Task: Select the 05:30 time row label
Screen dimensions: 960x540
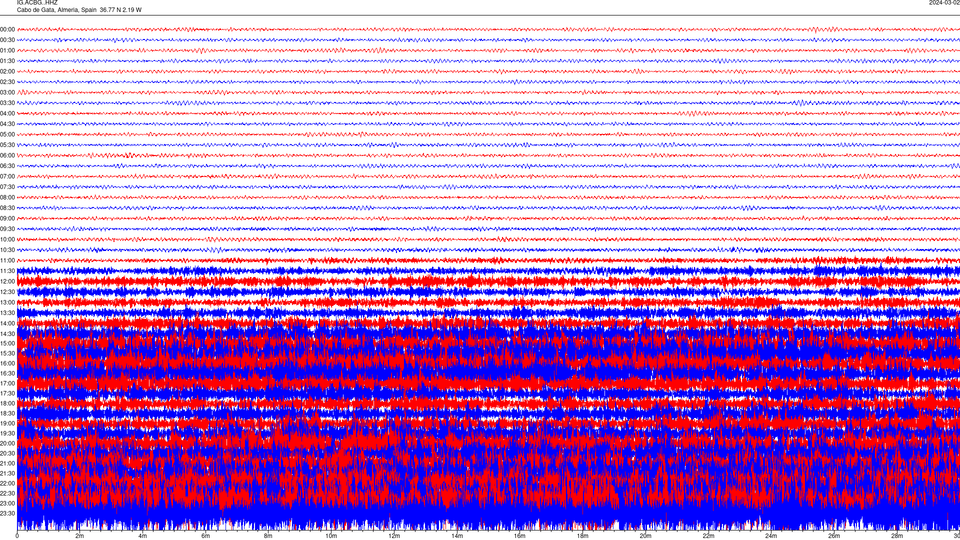Action: [7, 144]
